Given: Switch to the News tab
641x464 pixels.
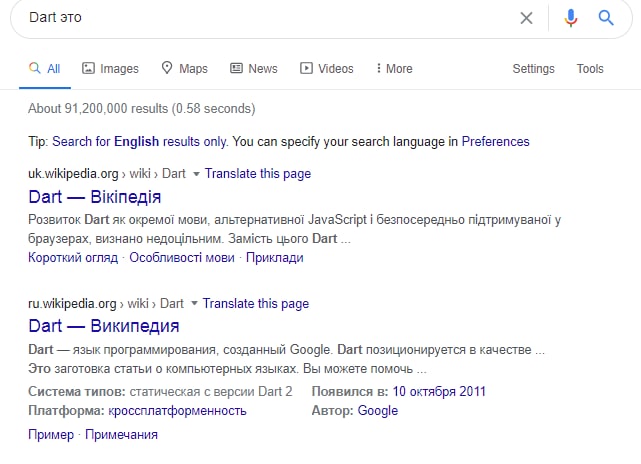Looking at the screenshot, I should 254,68.
